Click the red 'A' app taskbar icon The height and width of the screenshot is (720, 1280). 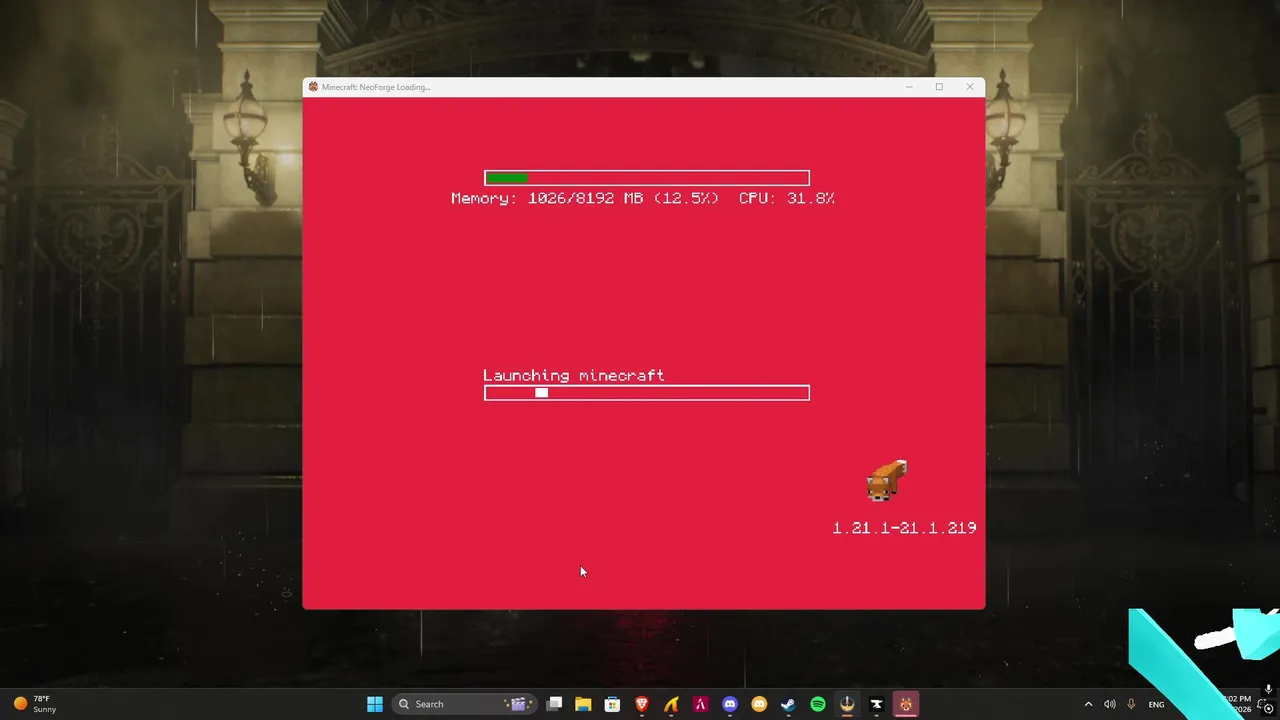pos(701,704)
